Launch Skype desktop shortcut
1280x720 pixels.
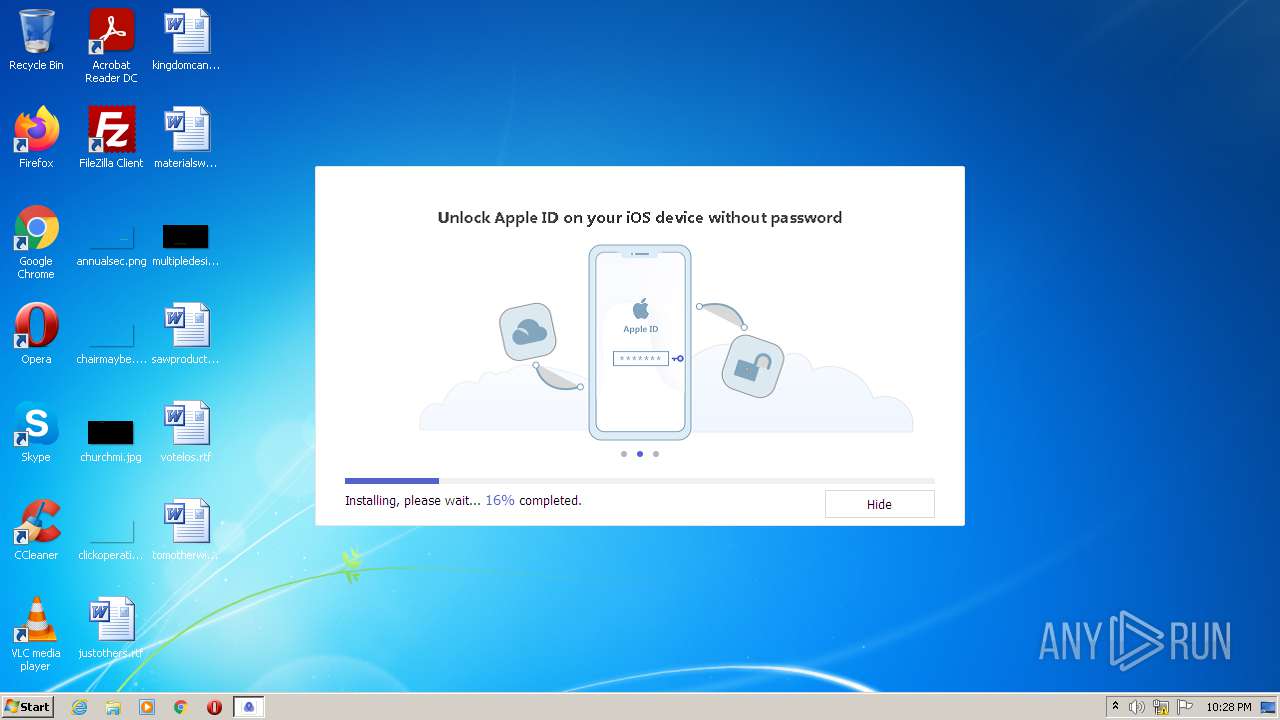[36, 432]
